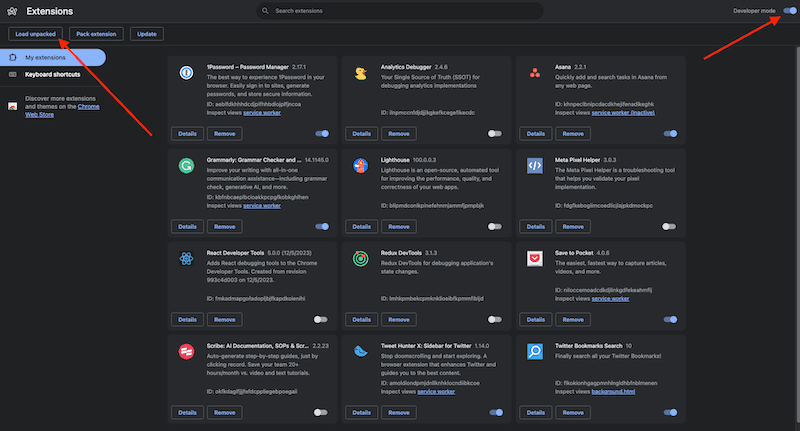Click the Meta Pixel Helper icon
This screenshot has width=800, height=431.
[x=535, y=166]
